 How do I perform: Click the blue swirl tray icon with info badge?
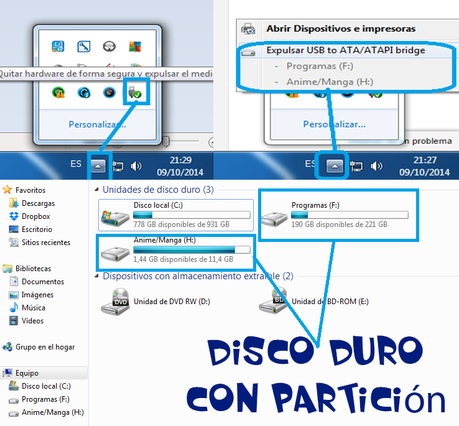click(x=84, y=92)
